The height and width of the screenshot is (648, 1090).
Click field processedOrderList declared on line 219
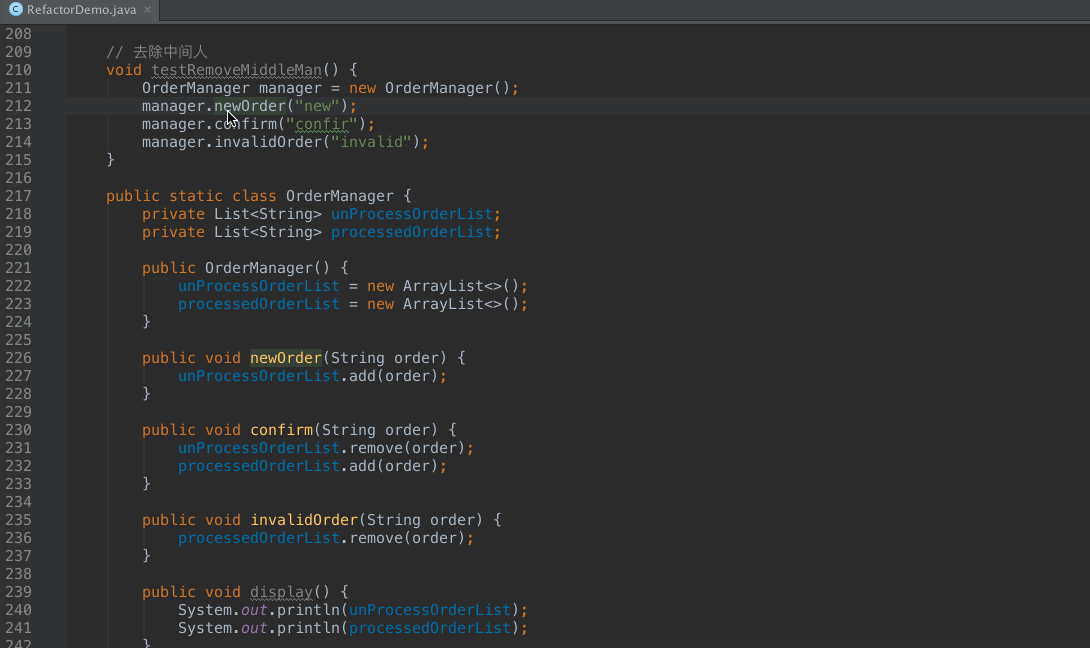(x=412, y=232)
